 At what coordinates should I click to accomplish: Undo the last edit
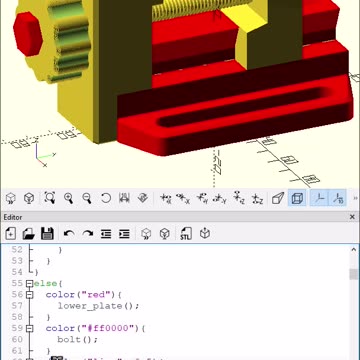[x=69, y=234]
